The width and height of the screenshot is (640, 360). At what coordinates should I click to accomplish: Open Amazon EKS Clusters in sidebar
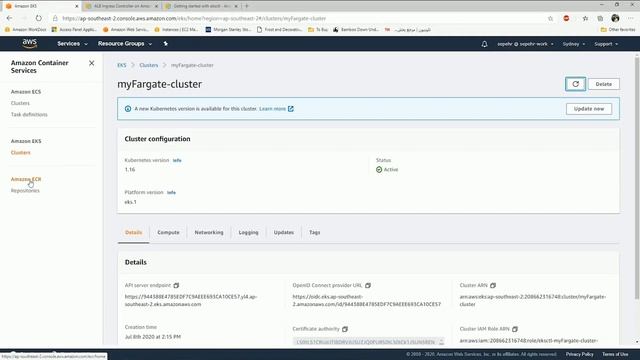(x=20, y=153)
